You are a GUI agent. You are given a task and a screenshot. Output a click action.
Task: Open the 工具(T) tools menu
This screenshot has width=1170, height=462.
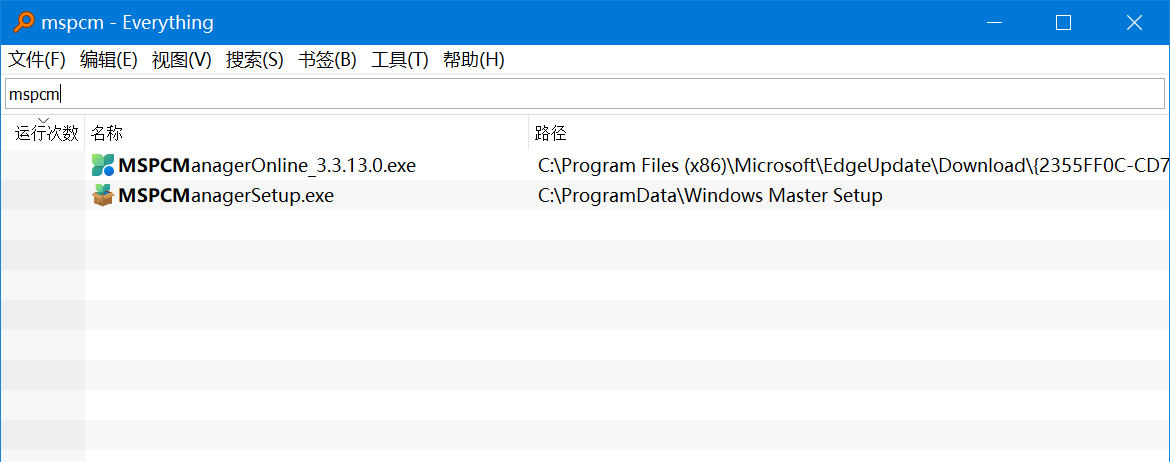coord(400,60)
